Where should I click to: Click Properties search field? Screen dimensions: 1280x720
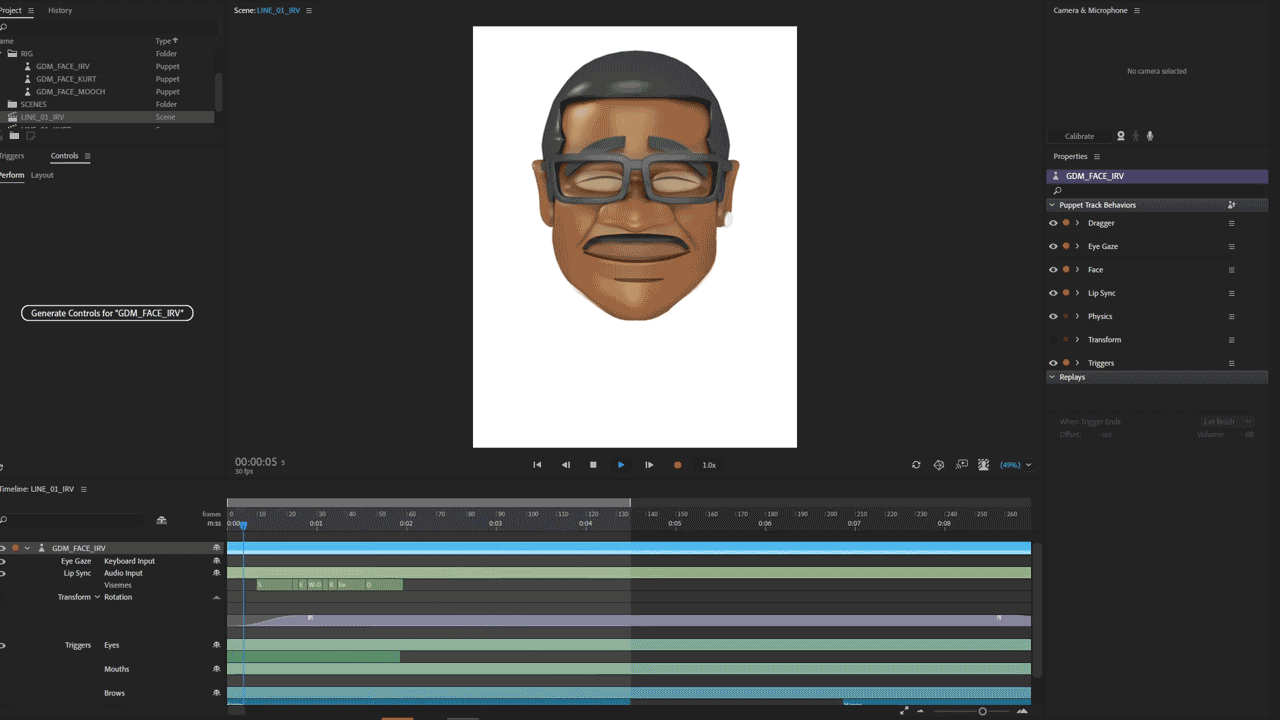pos(1157,190)
